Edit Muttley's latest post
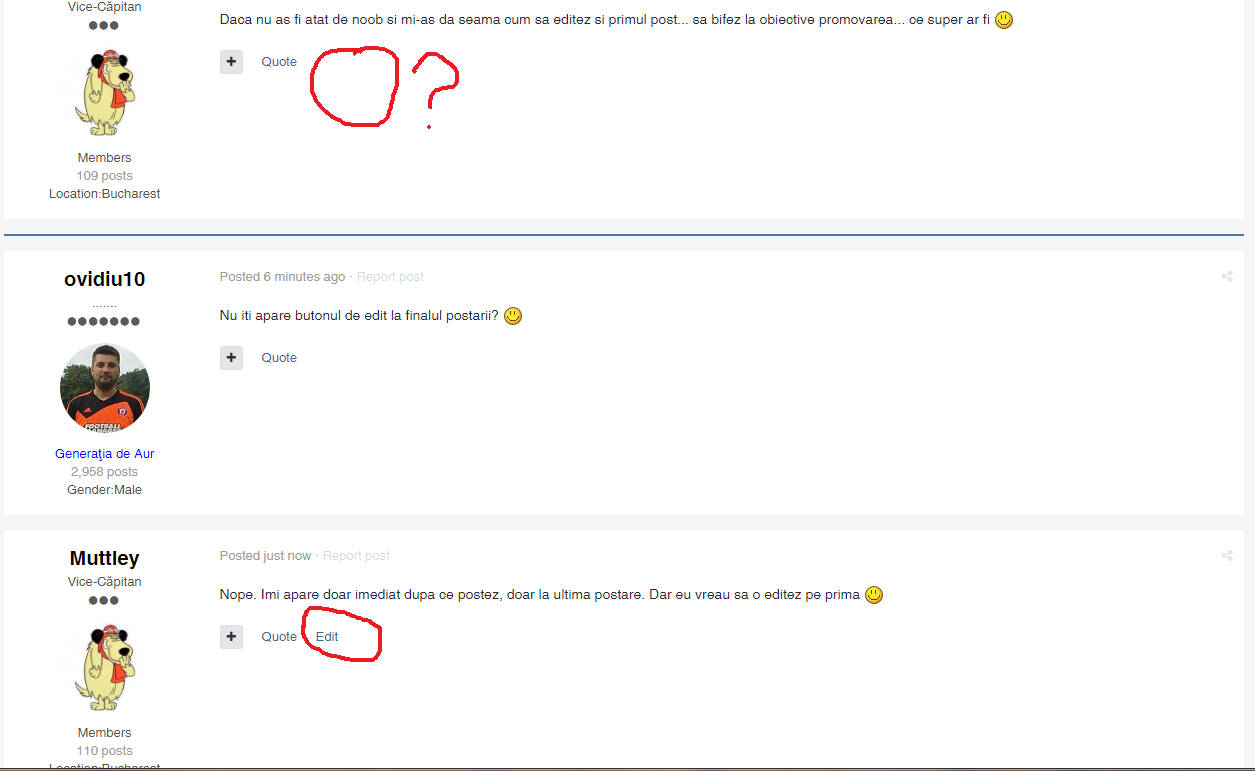Screen dimensions: 1255x771 coord(327,637)
